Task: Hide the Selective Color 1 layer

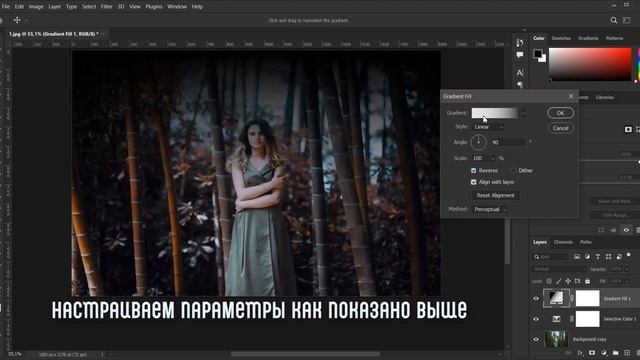Action: (536, 319)
